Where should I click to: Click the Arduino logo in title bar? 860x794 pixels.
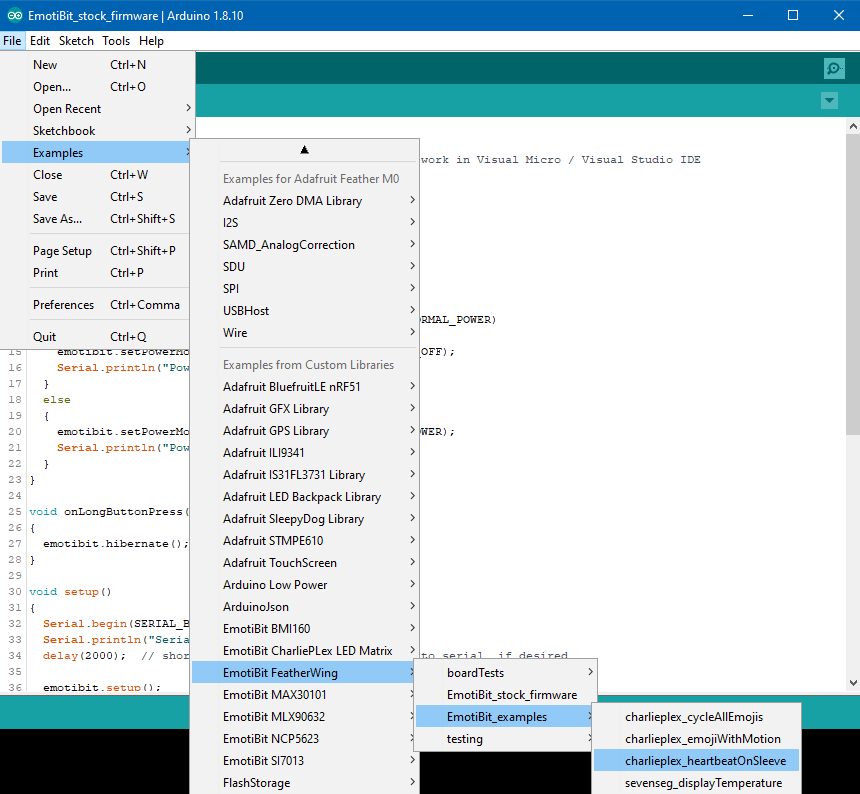click(13, 15)
